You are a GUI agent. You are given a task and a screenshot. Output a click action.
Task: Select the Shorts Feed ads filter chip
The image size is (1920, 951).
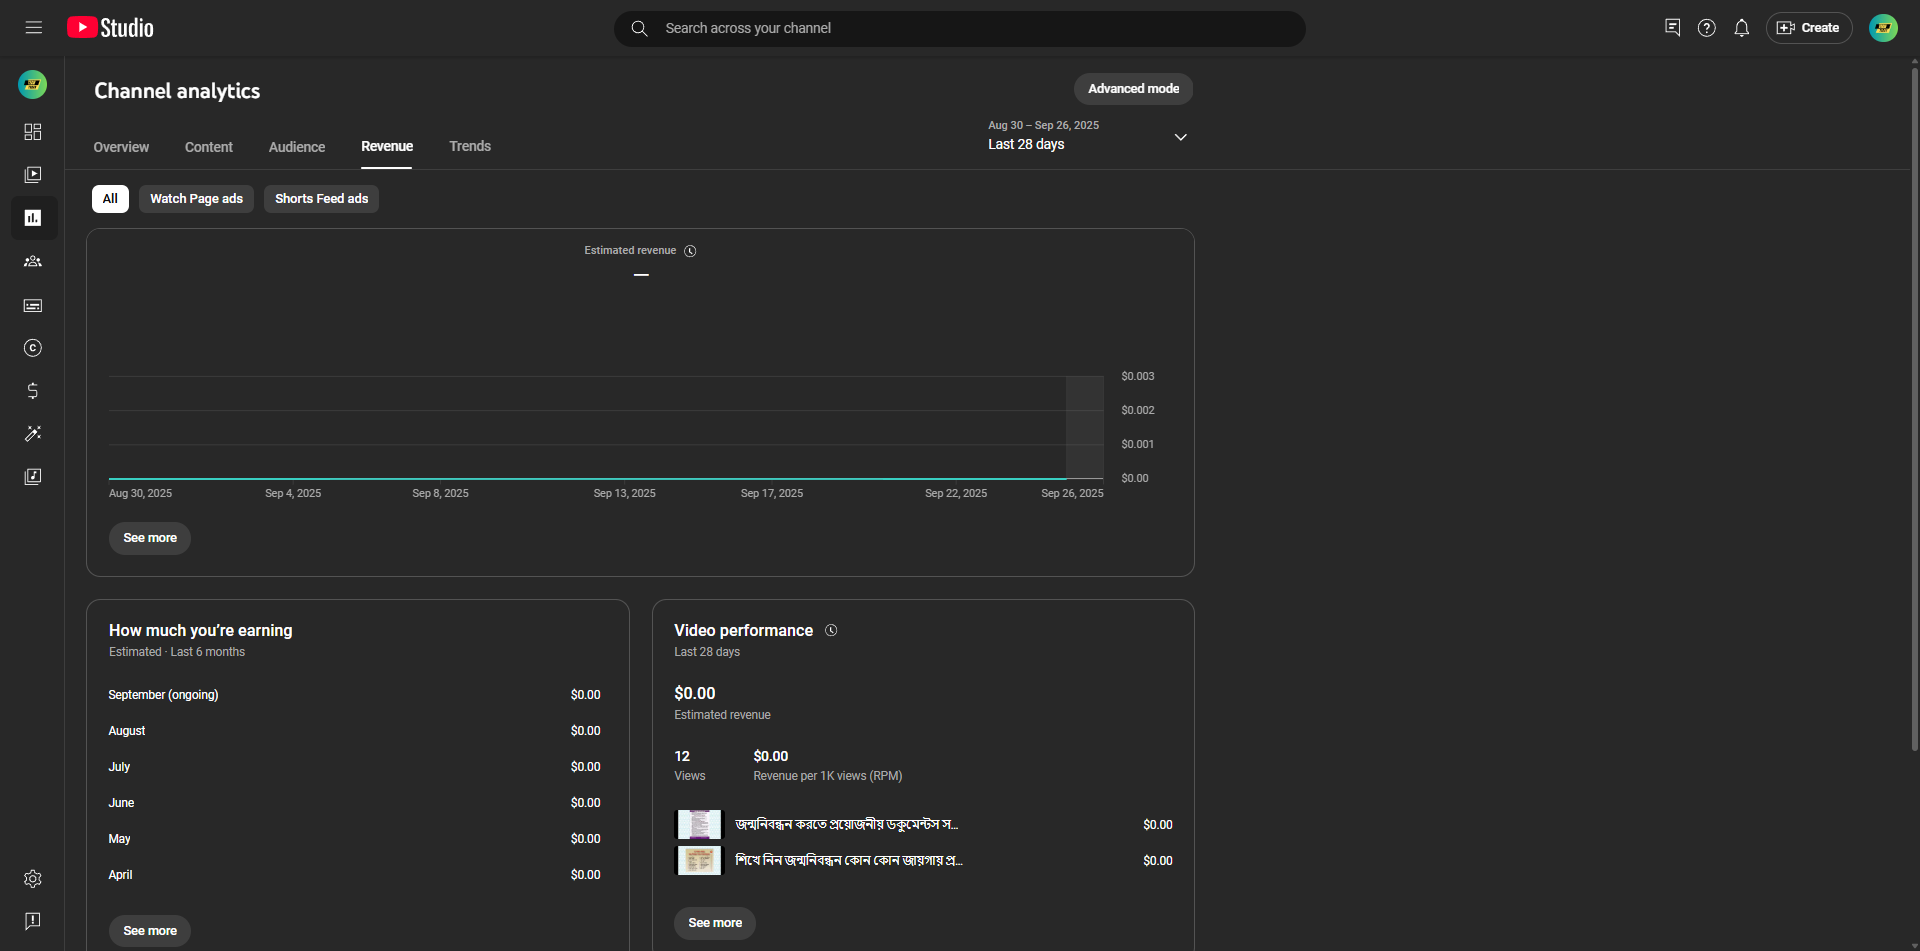pos(321,199)
